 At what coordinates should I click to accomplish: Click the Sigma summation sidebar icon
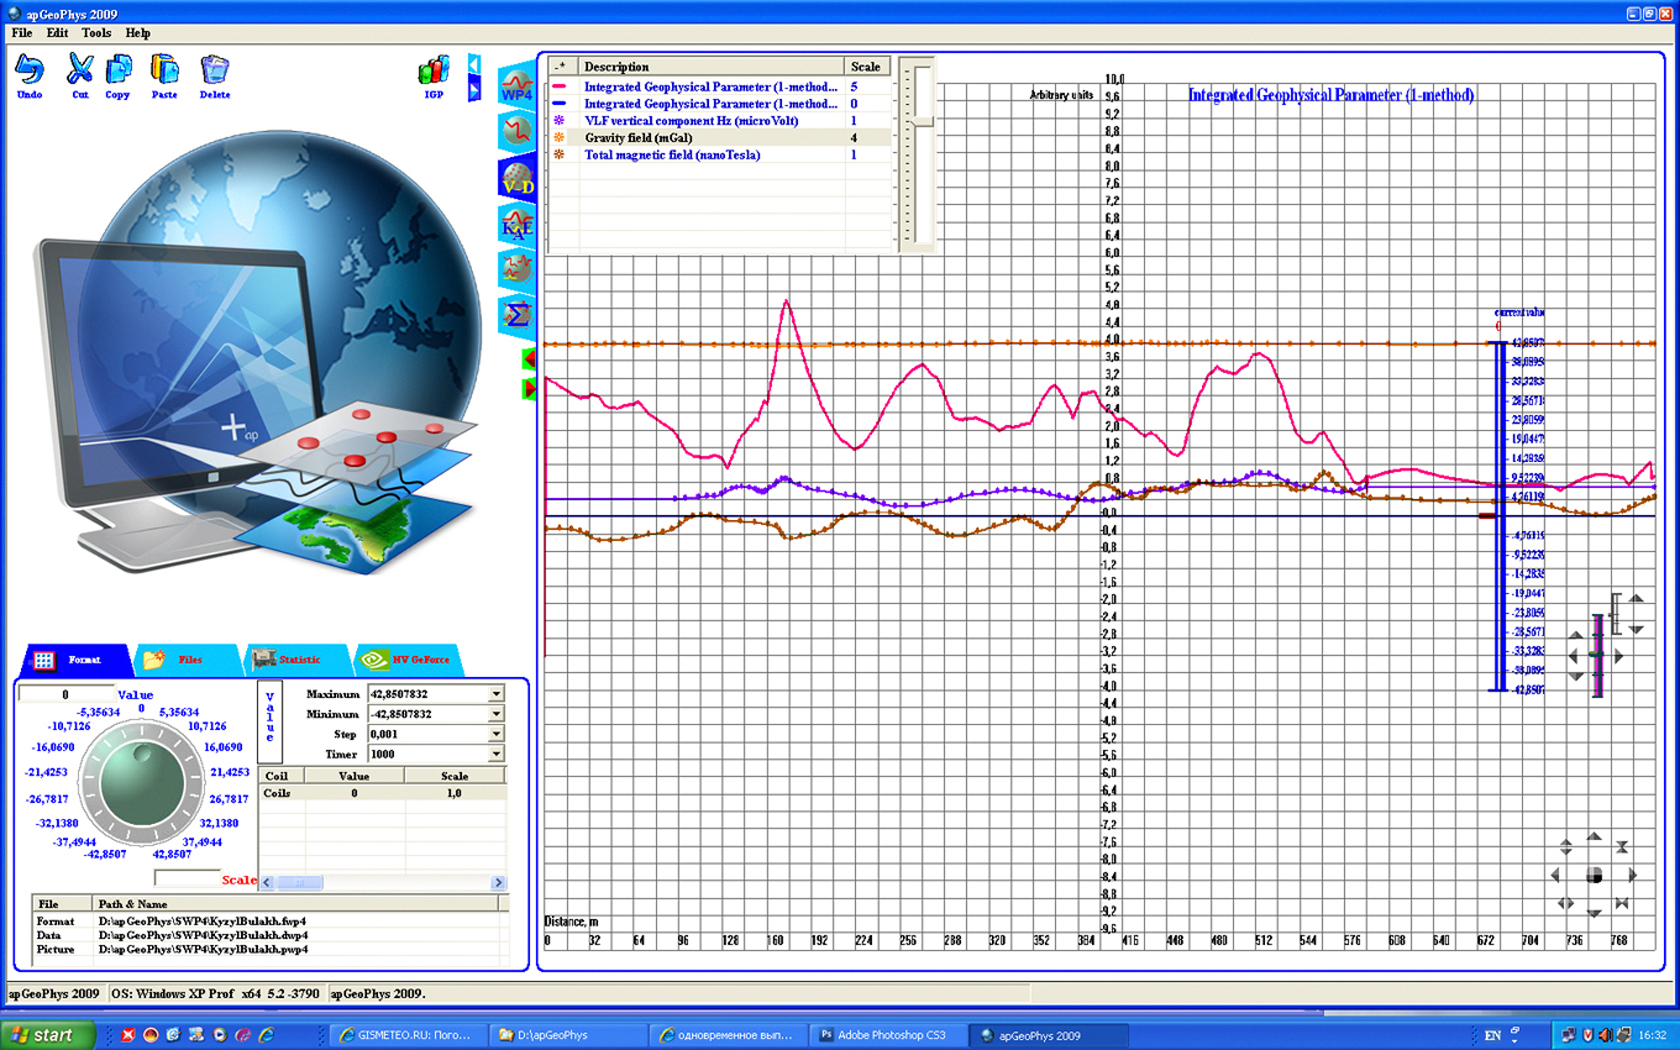click(x=517, y=315)
